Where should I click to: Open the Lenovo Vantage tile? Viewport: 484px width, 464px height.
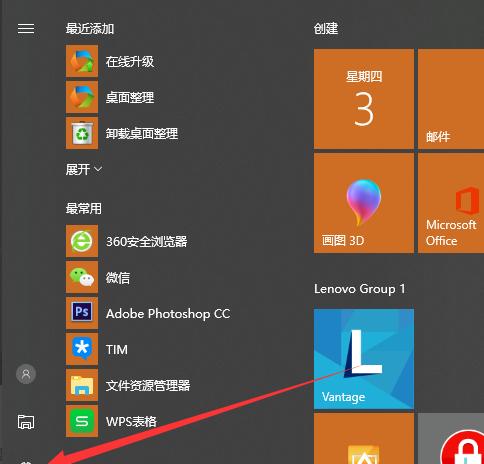coord(364,359)
